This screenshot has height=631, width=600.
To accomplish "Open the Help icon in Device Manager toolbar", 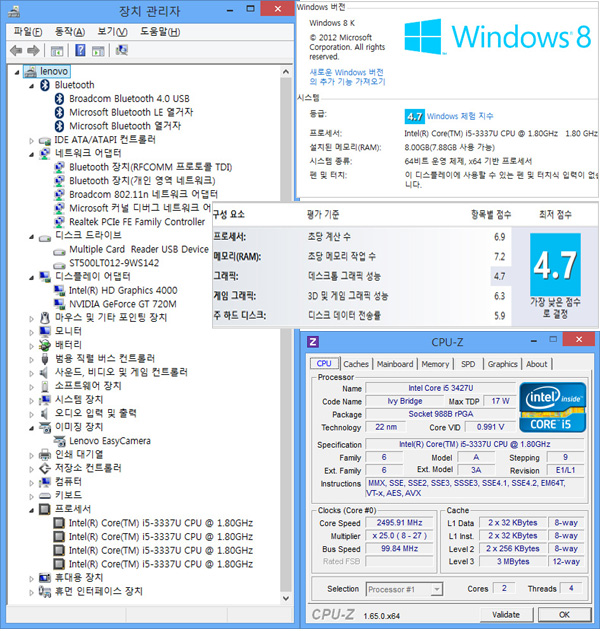I will [x=80, y=50].
